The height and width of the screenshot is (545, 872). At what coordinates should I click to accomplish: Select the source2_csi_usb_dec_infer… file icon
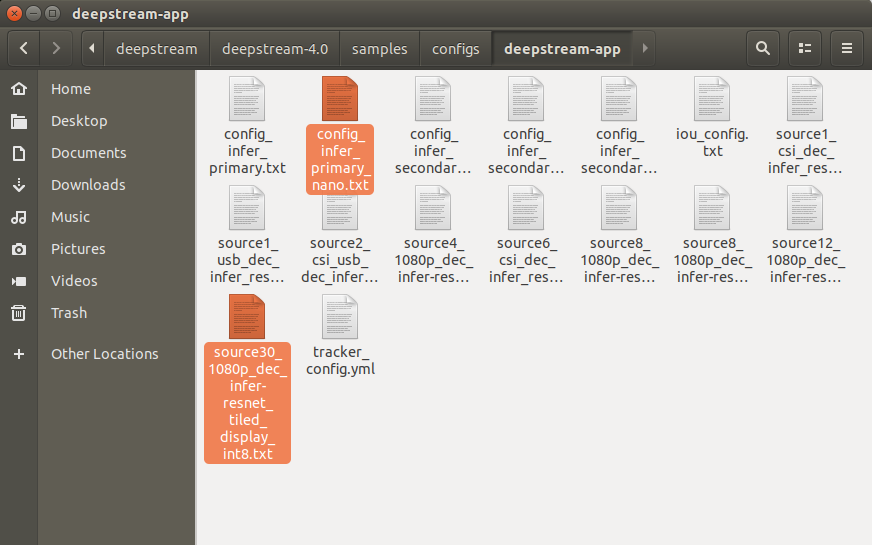point(340,212)
